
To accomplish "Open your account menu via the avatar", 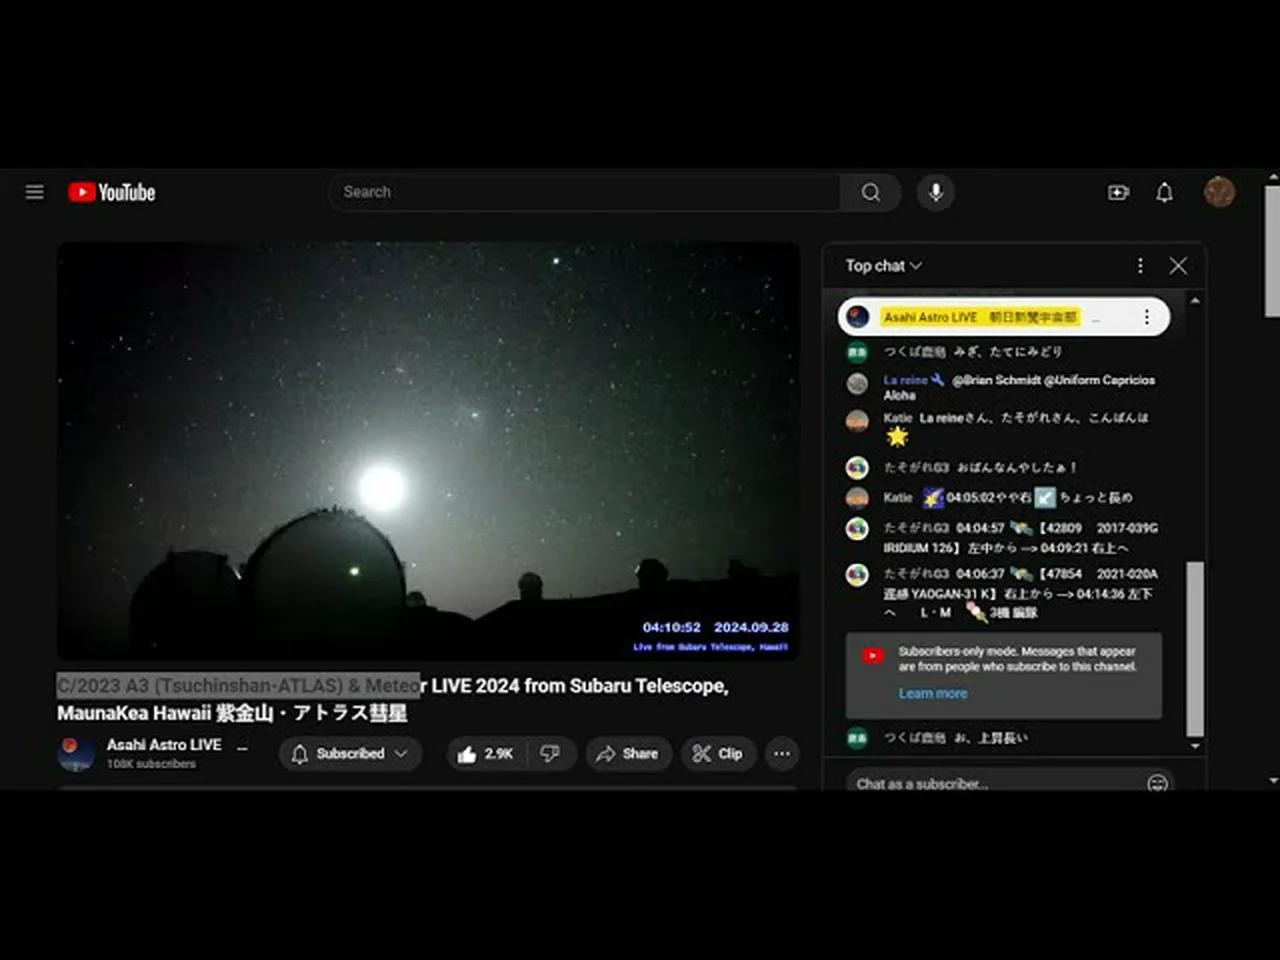I will click(1219, 192).
